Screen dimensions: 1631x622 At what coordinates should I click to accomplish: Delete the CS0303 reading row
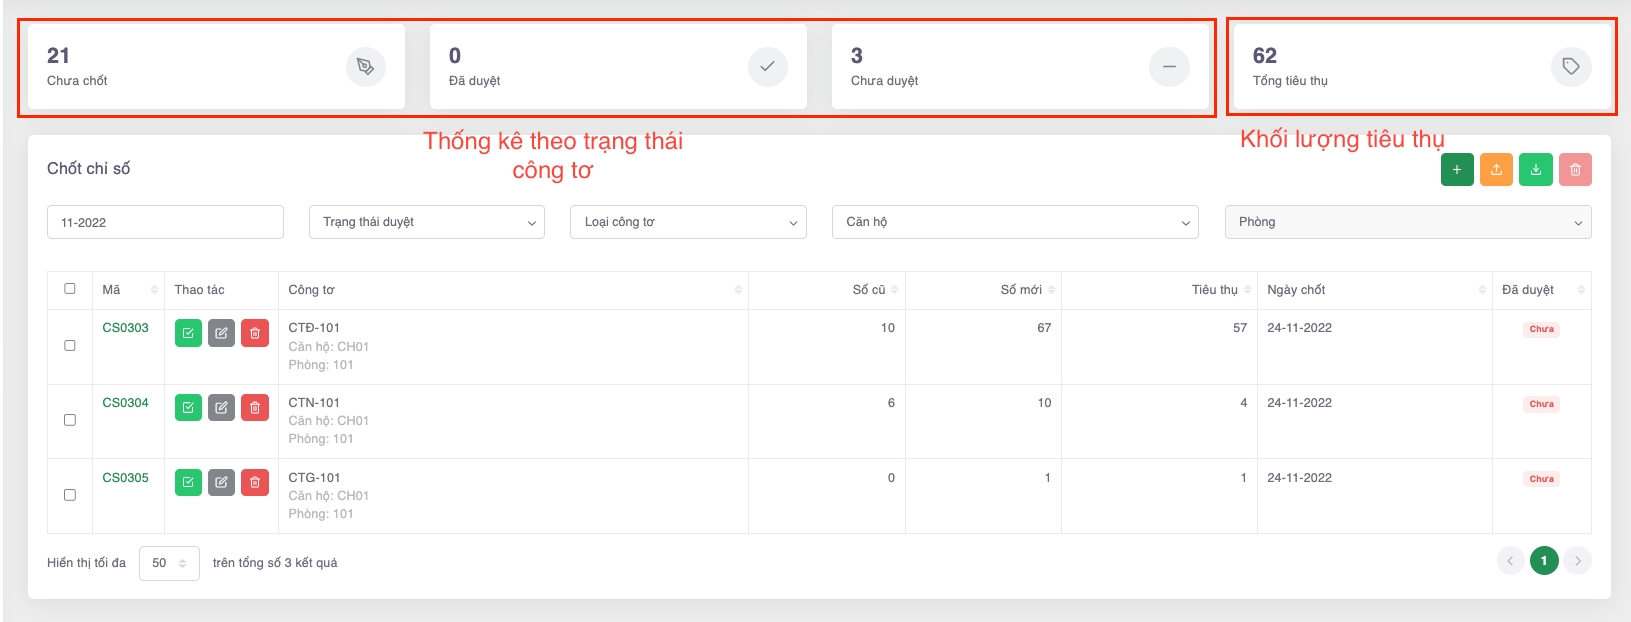(255, 333)
